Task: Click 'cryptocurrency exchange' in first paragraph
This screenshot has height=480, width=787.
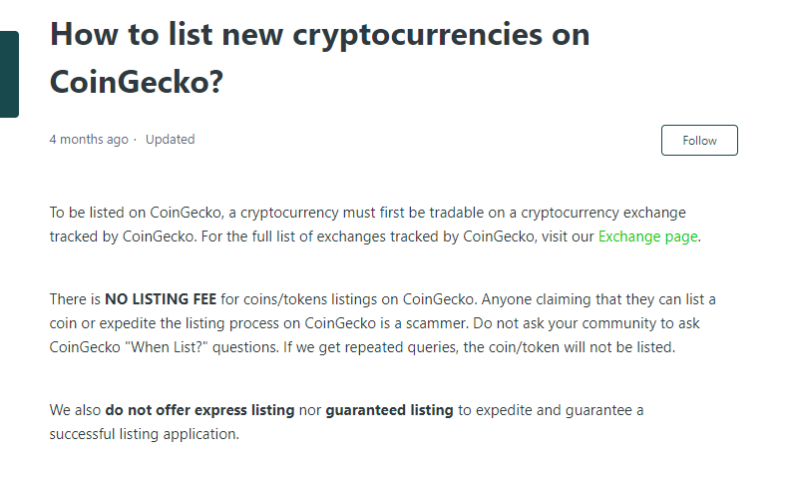Action: coord(603,213)
